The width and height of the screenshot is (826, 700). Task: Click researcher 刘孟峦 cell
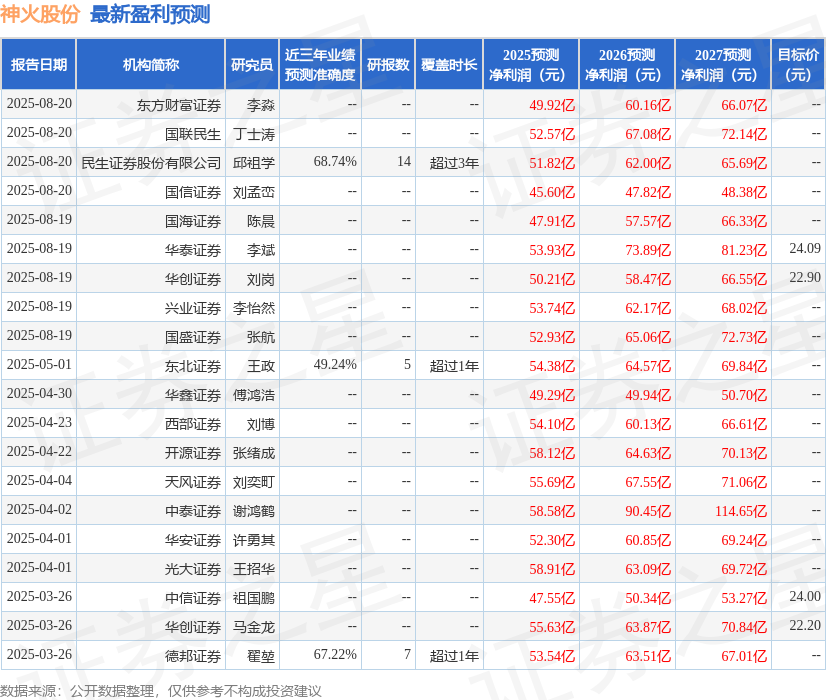point(254,192)
